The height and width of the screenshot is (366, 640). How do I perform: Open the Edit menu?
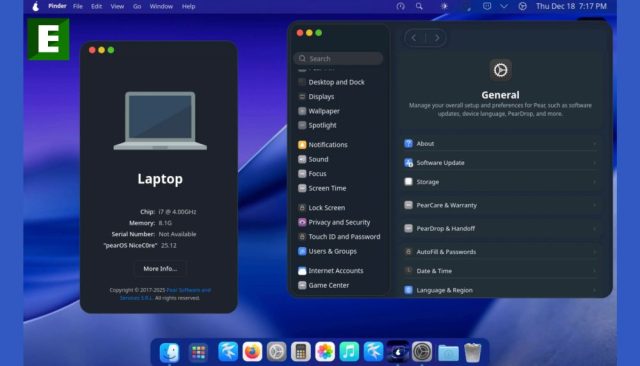point(96,7)
